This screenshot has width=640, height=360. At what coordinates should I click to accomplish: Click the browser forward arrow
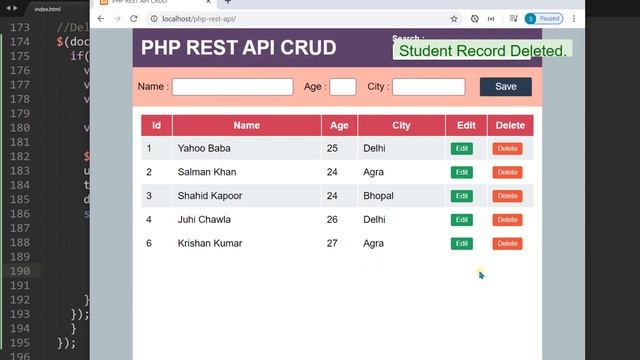pos(117,19)
